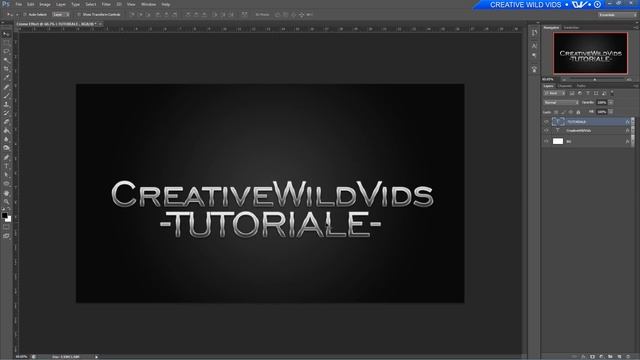Enable Show Transform Controls checkbox
640x360 pixels.
(79, 14)
